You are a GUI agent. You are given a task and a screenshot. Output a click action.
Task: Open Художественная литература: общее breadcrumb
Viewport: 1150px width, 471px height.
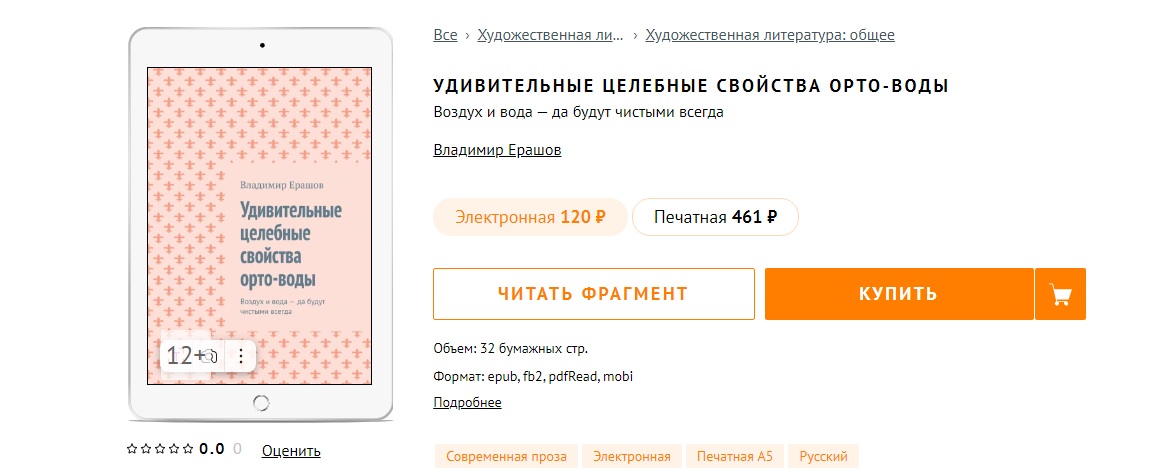770,35
